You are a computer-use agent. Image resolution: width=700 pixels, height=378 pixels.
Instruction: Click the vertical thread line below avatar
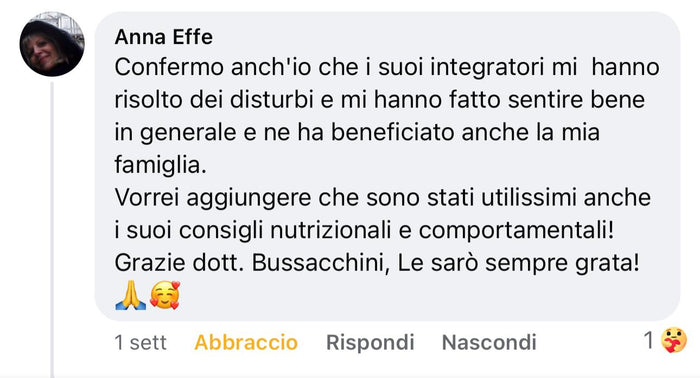(x=52, y=228)
